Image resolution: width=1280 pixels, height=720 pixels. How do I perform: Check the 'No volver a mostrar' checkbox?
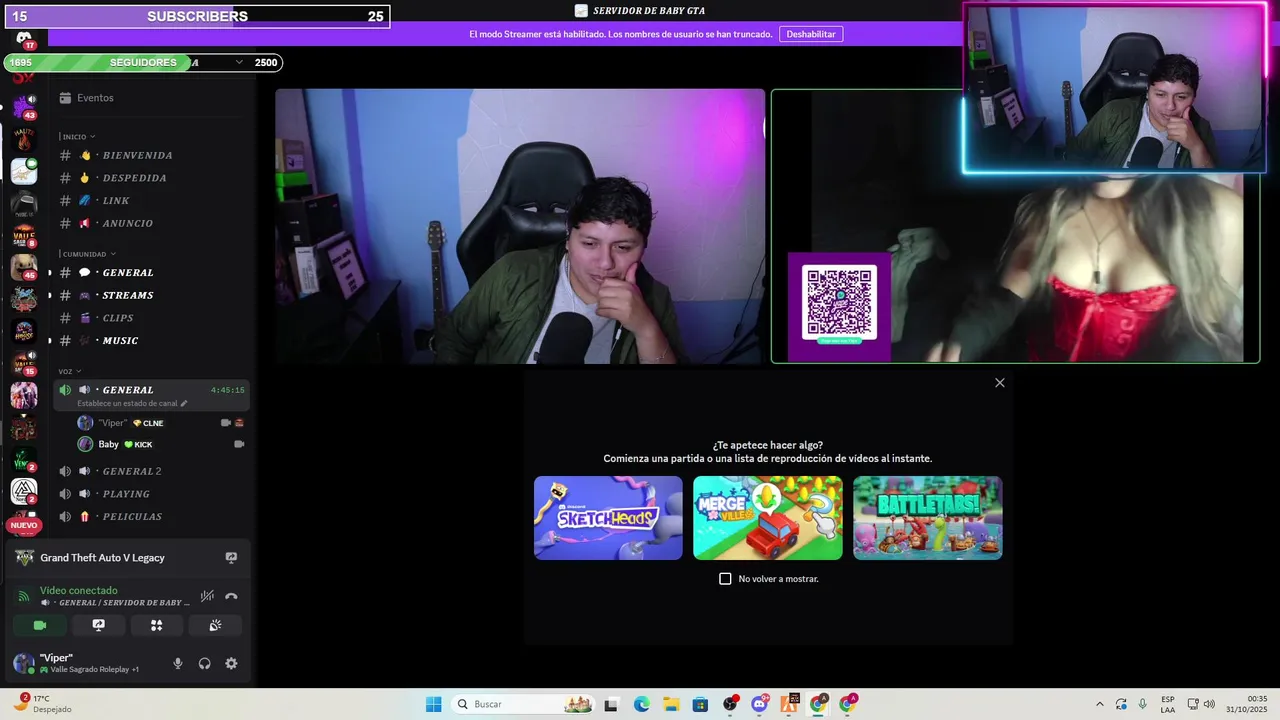coord(725,579)
